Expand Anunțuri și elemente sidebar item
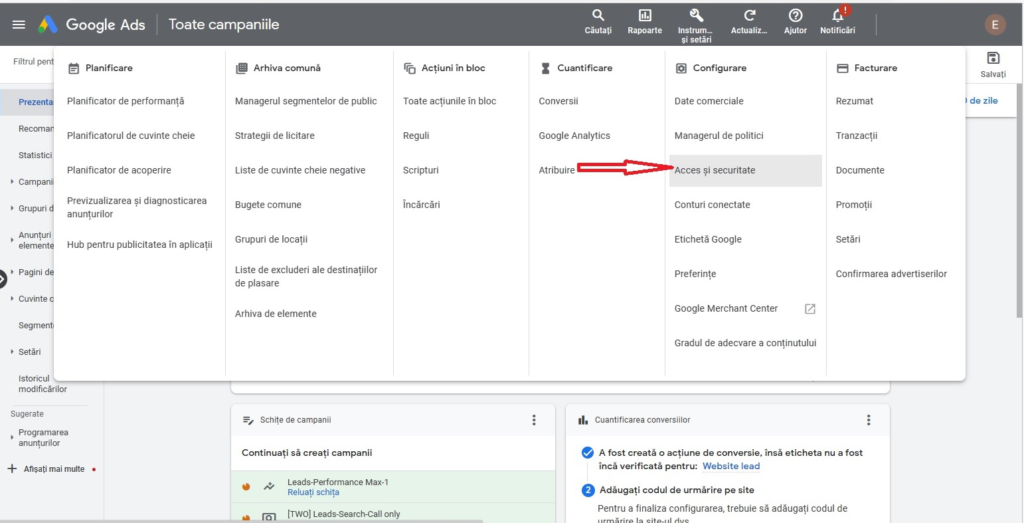1024x523 pixels. tap(12, 240)
